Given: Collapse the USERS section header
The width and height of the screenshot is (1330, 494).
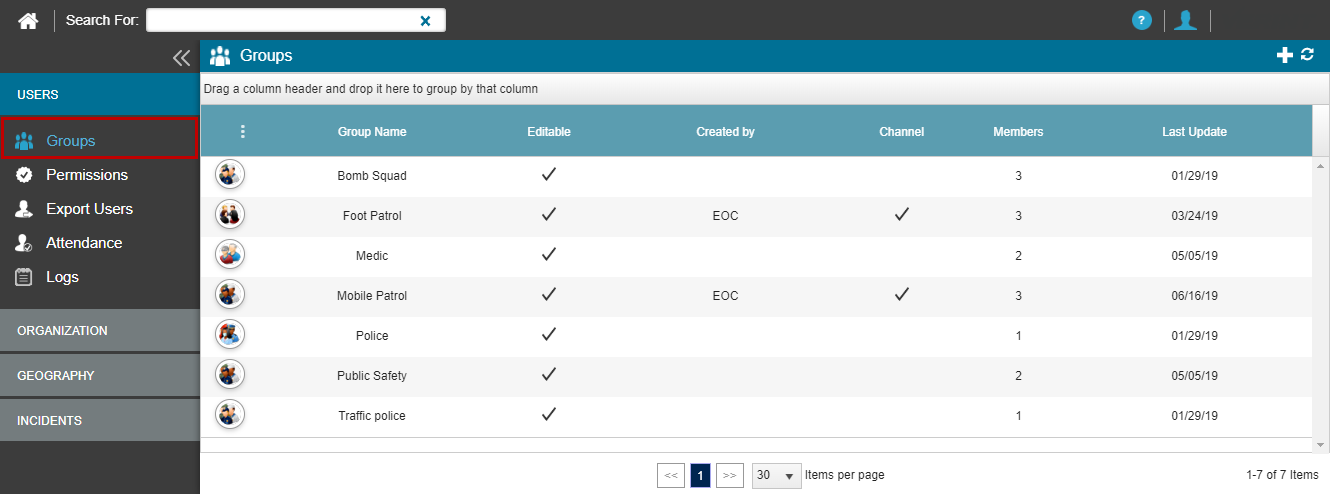Looking at the screenshot, I should (100, 94).
